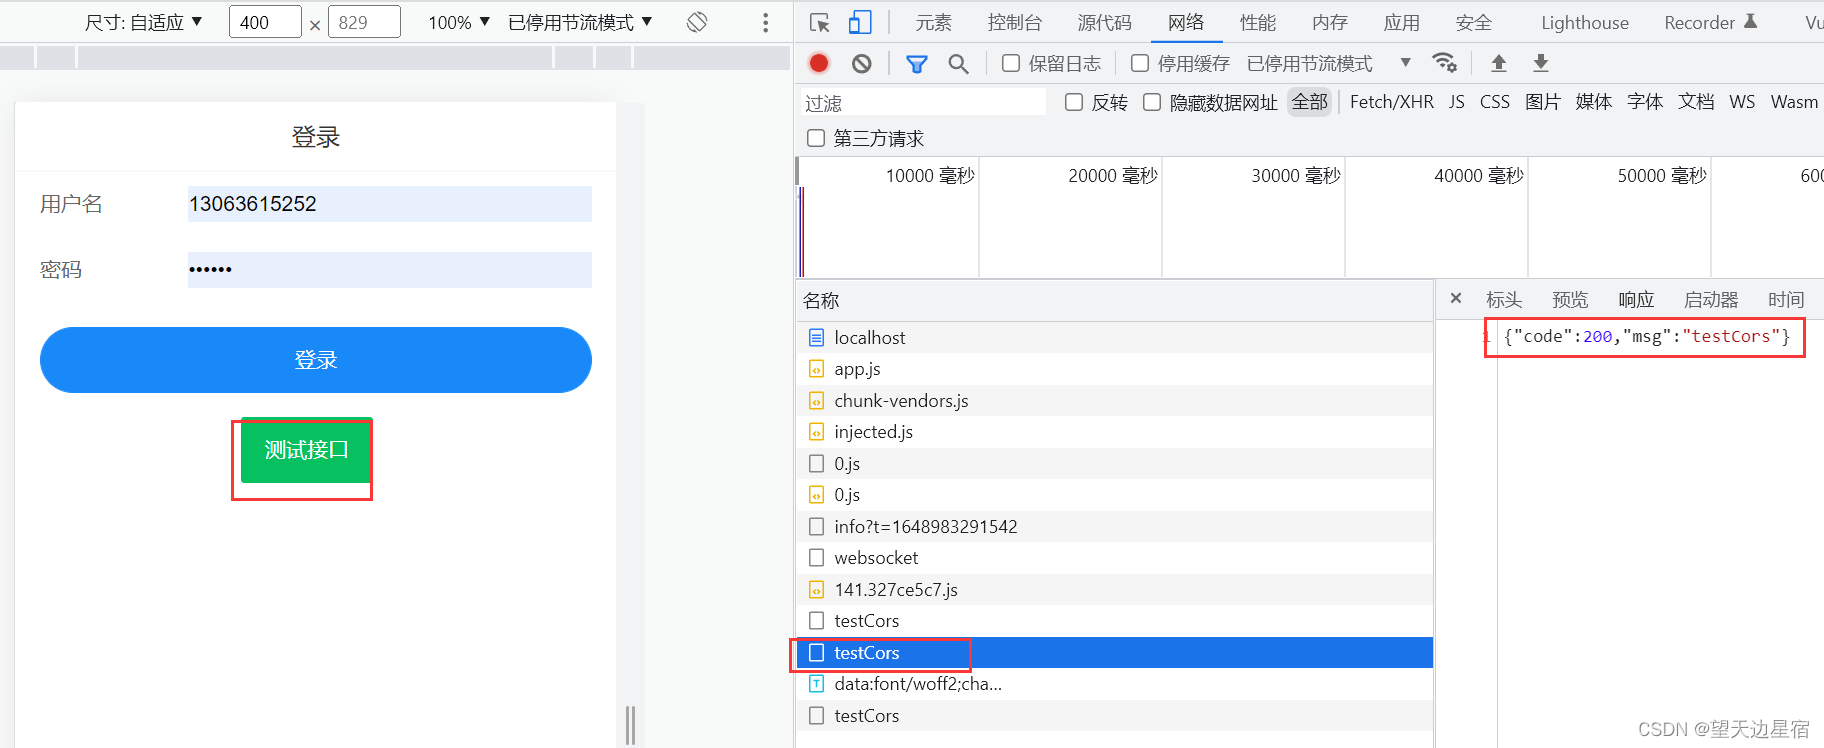Open device toolbar more options menu
This screenshot has width=1824, height=748.
click(766, 22)
